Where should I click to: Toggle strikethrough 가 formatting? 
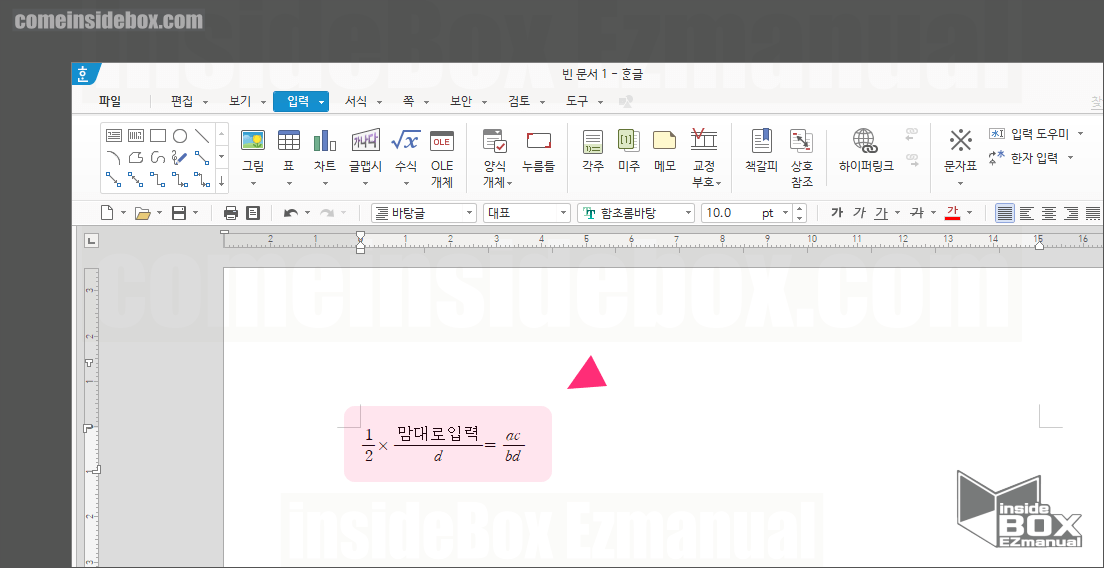point(917,213)
